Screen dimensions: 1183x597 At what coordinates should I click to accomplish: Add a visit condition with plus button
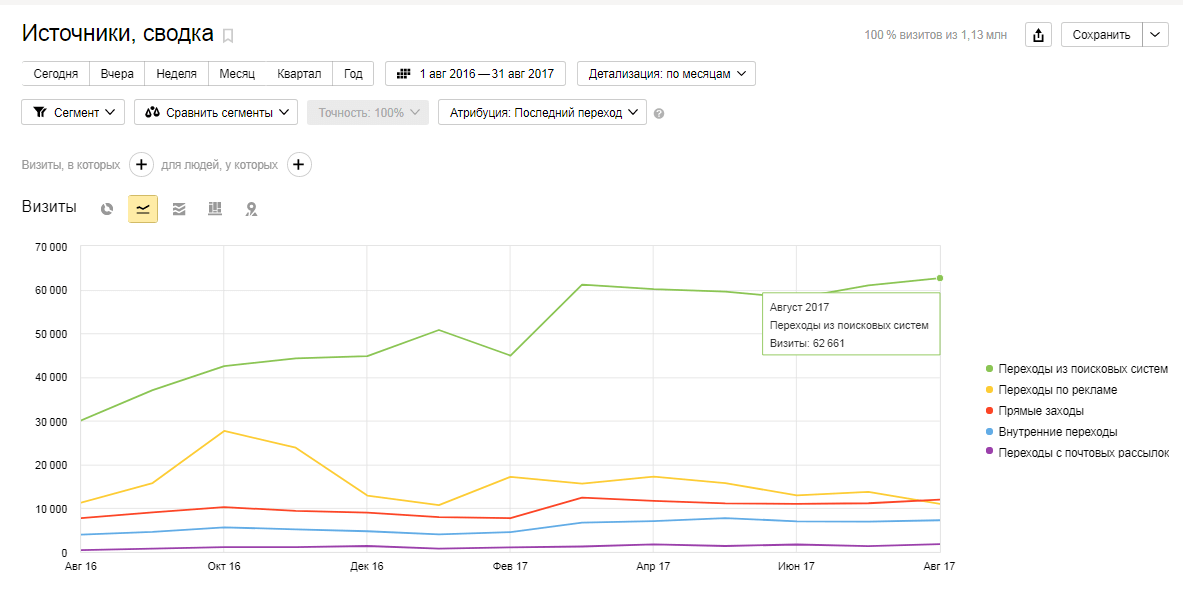coord(141,165)
